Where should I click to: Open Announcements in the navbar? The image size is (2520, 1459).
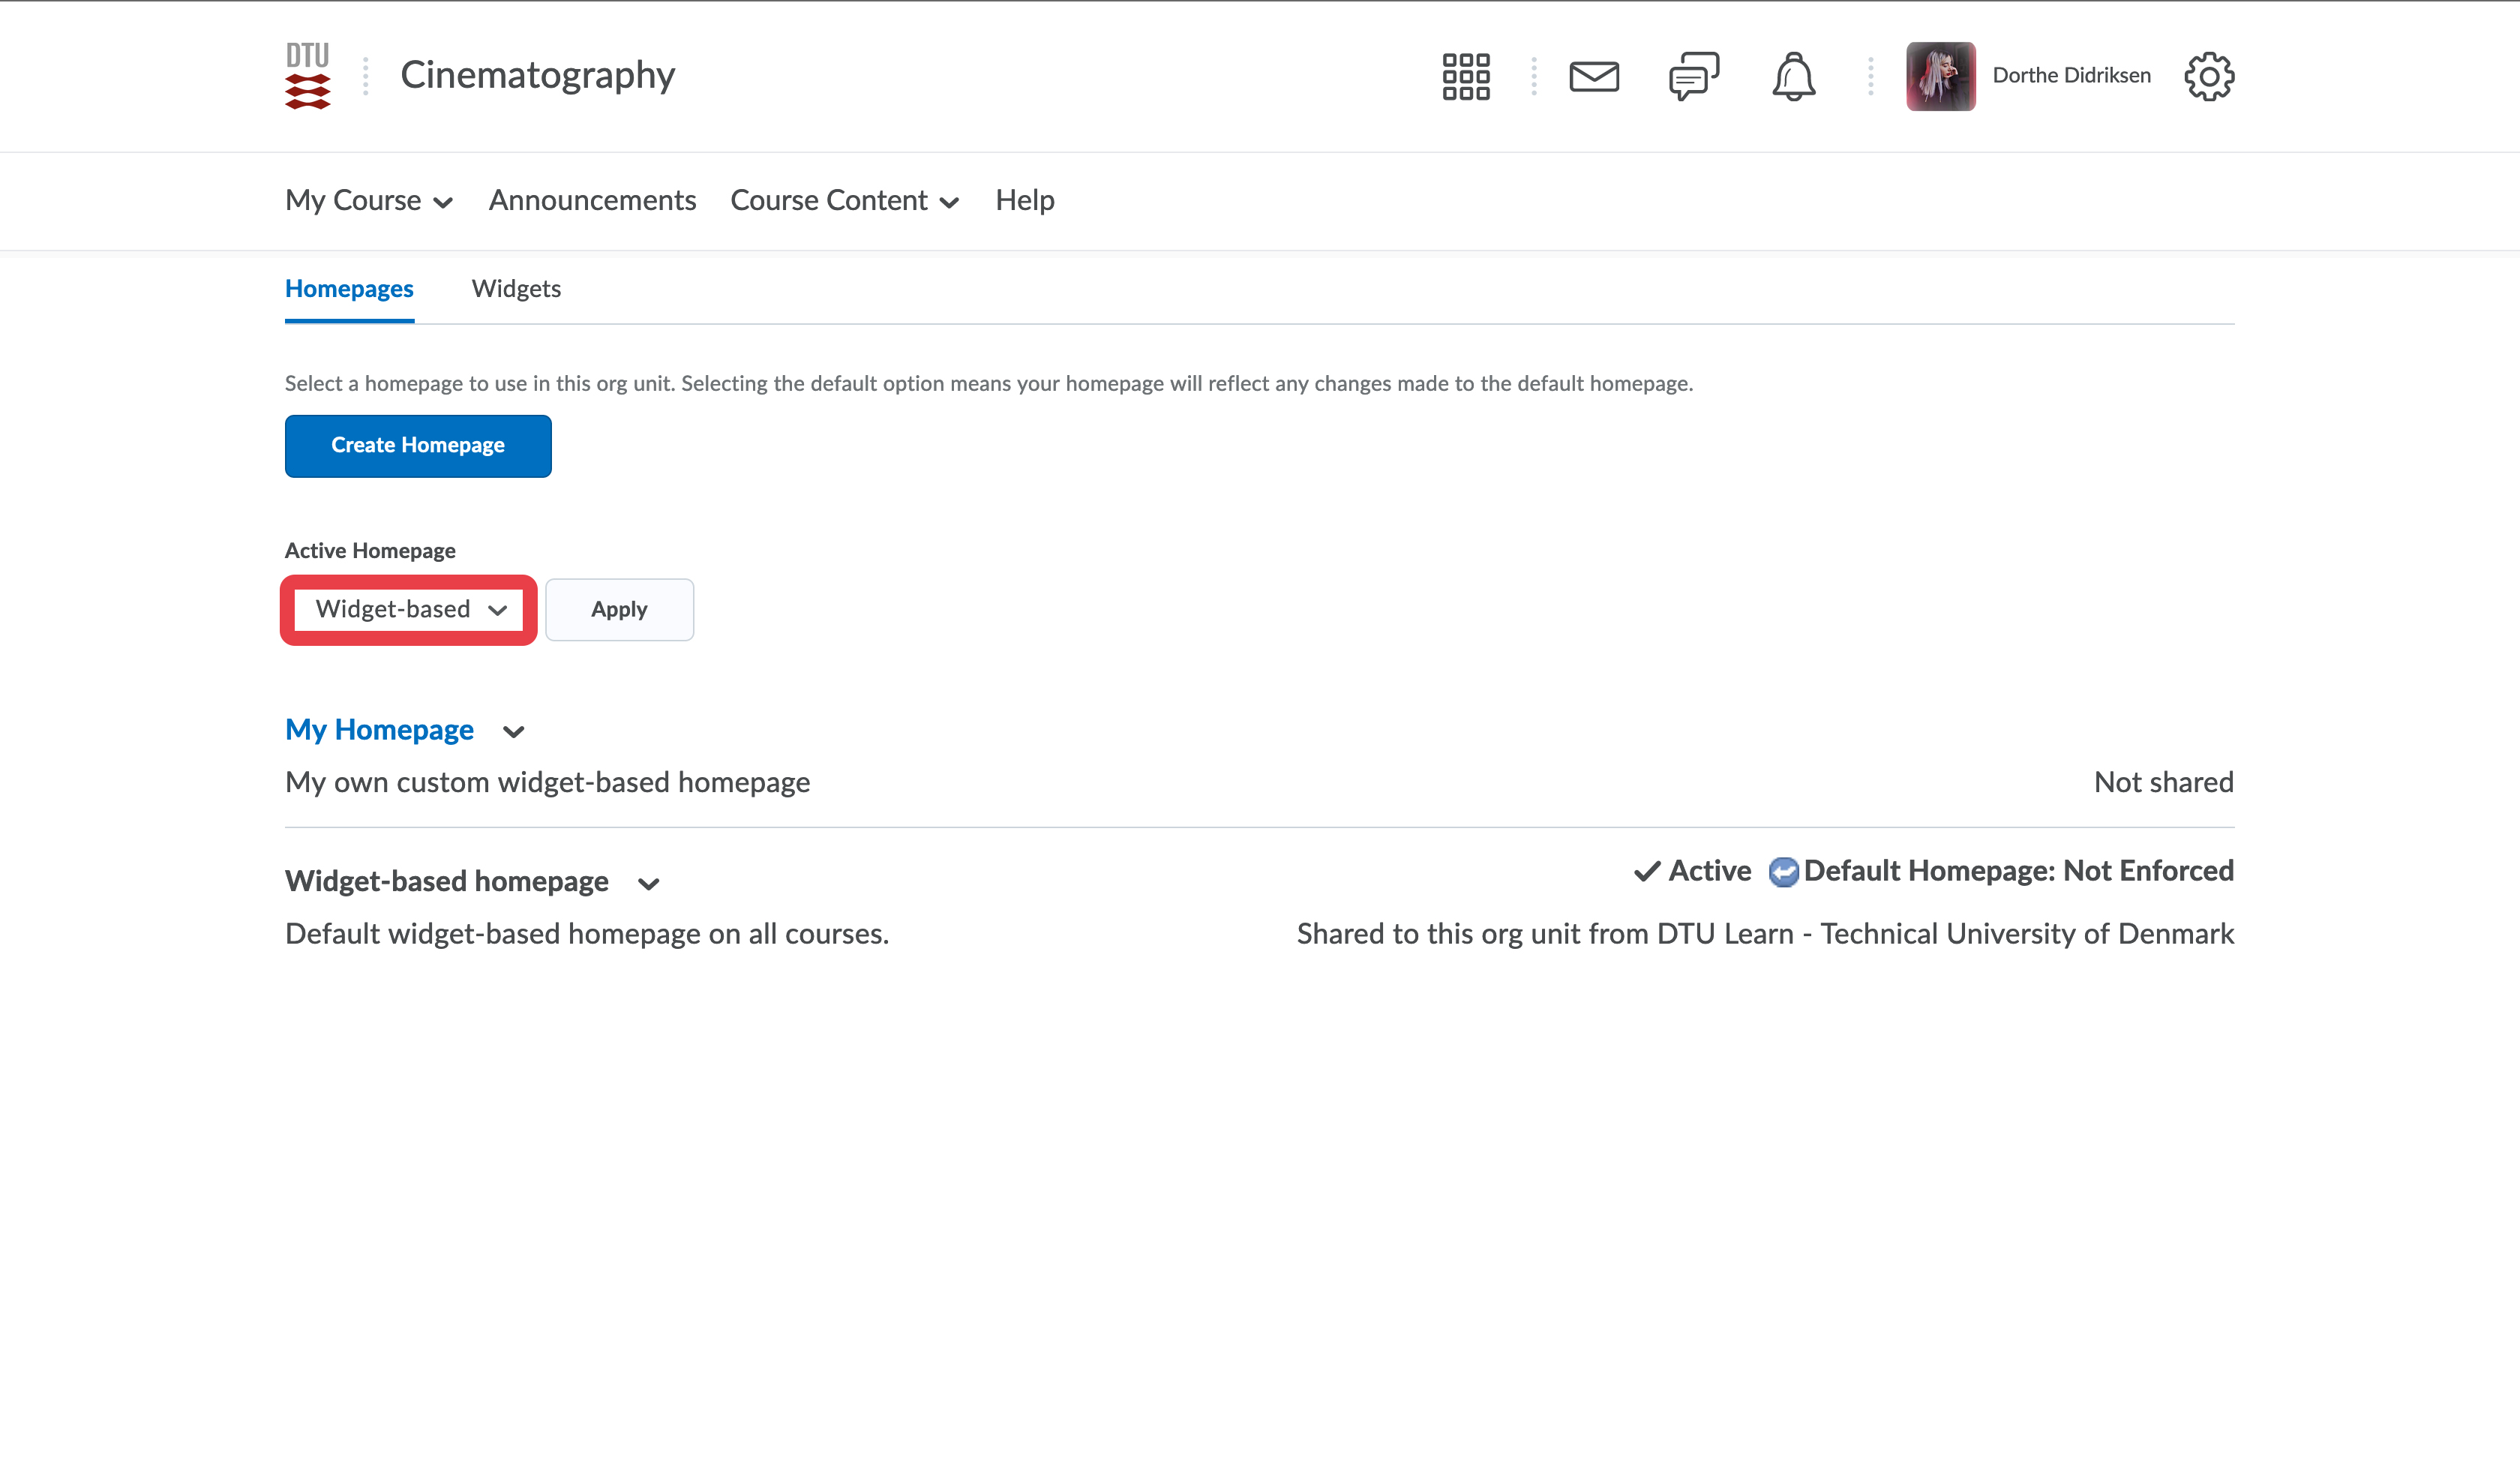[x=592, y=201]
